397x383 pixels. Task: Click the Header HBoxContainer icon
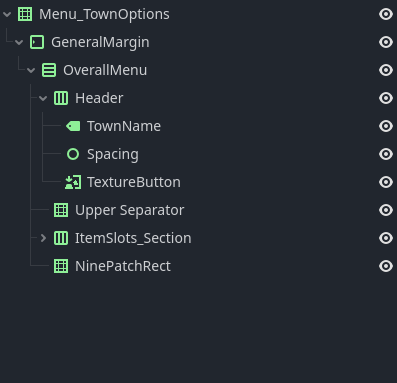(61, 98)
